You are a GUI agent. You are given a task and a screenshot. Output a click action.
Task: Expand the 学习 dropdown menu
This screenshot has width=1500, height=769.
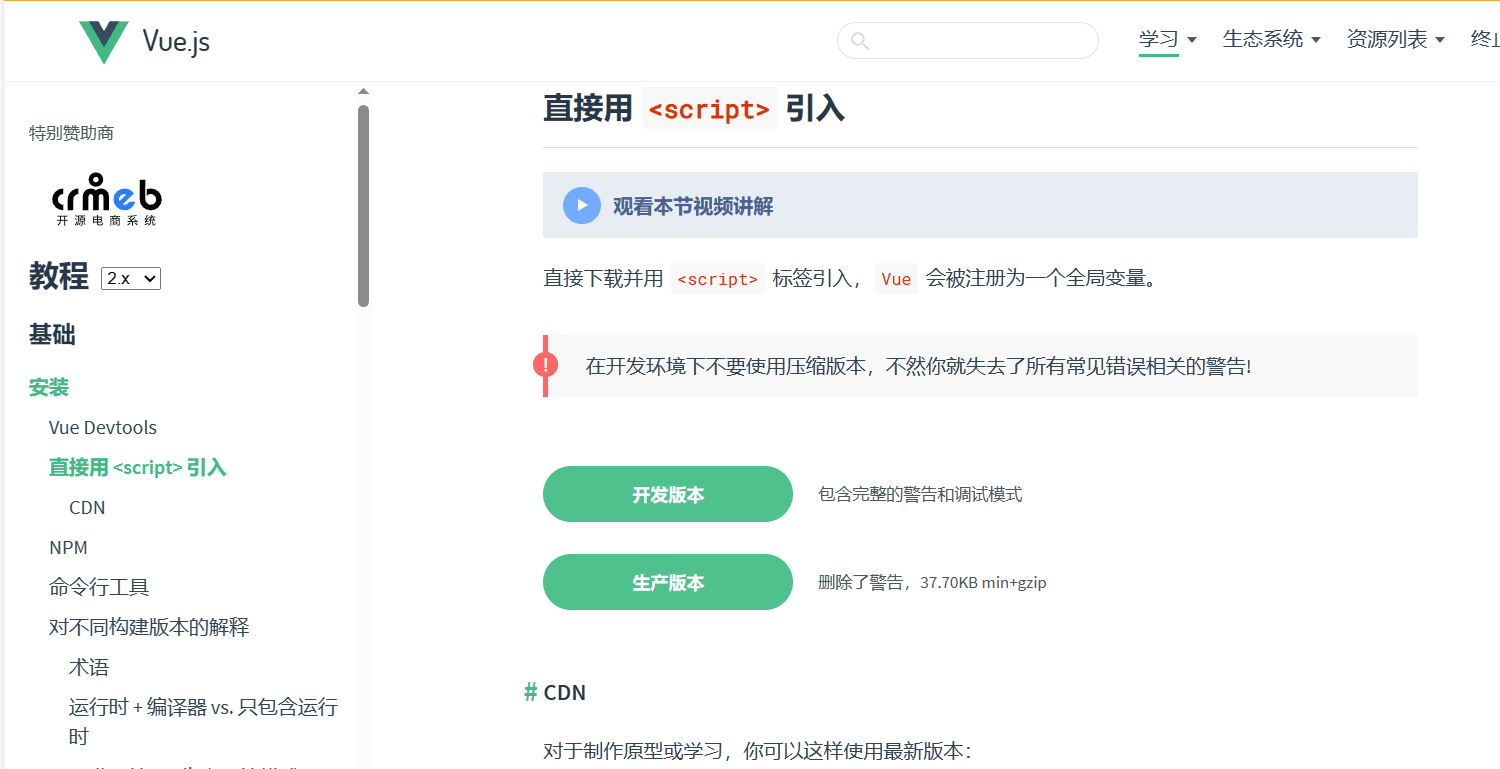[1160, 38]
